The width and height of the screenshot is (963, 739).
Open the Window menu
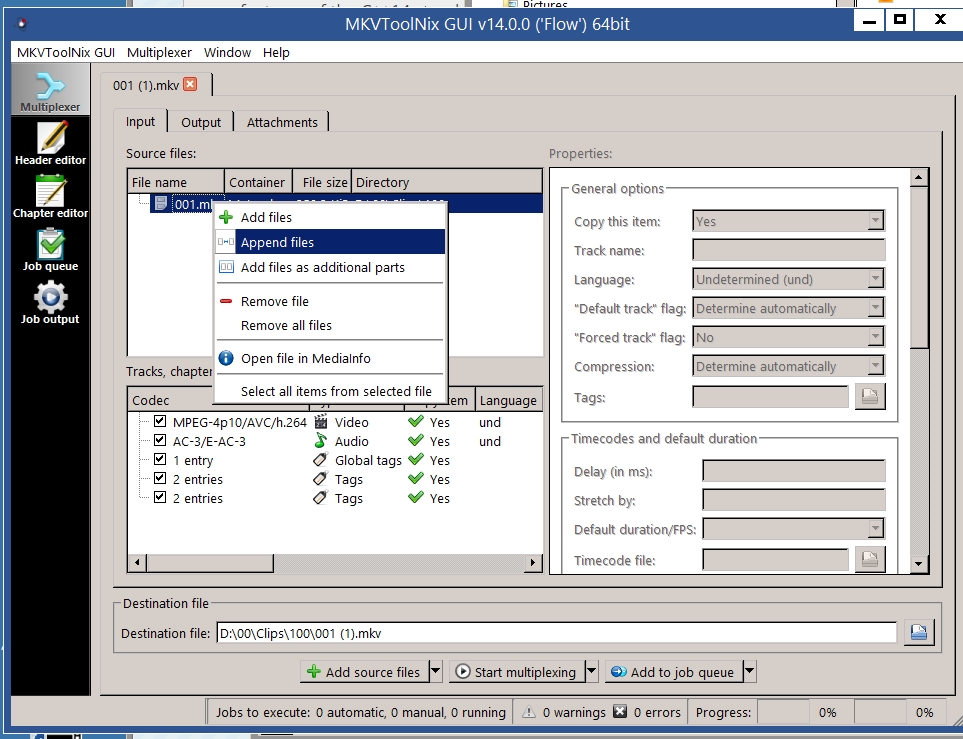click(x=227, y=52)
